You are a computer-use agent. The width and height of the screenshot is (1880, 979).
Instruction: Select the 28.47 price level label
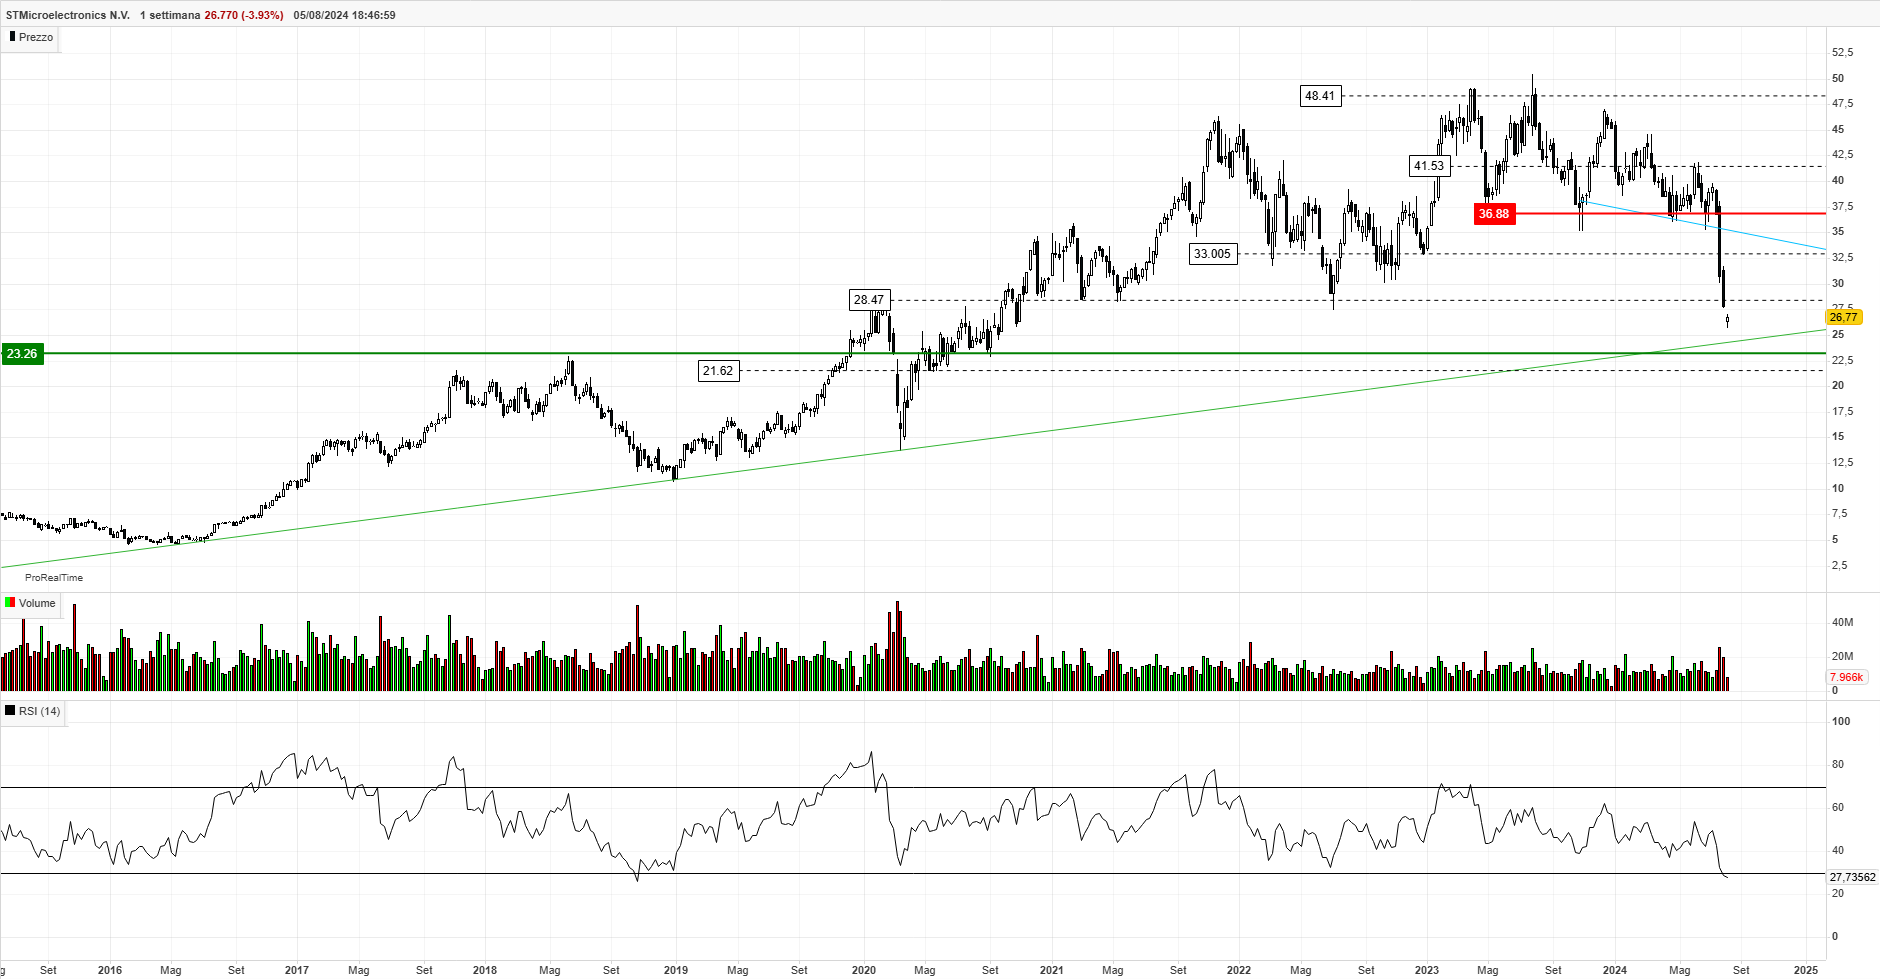[869, 300]
